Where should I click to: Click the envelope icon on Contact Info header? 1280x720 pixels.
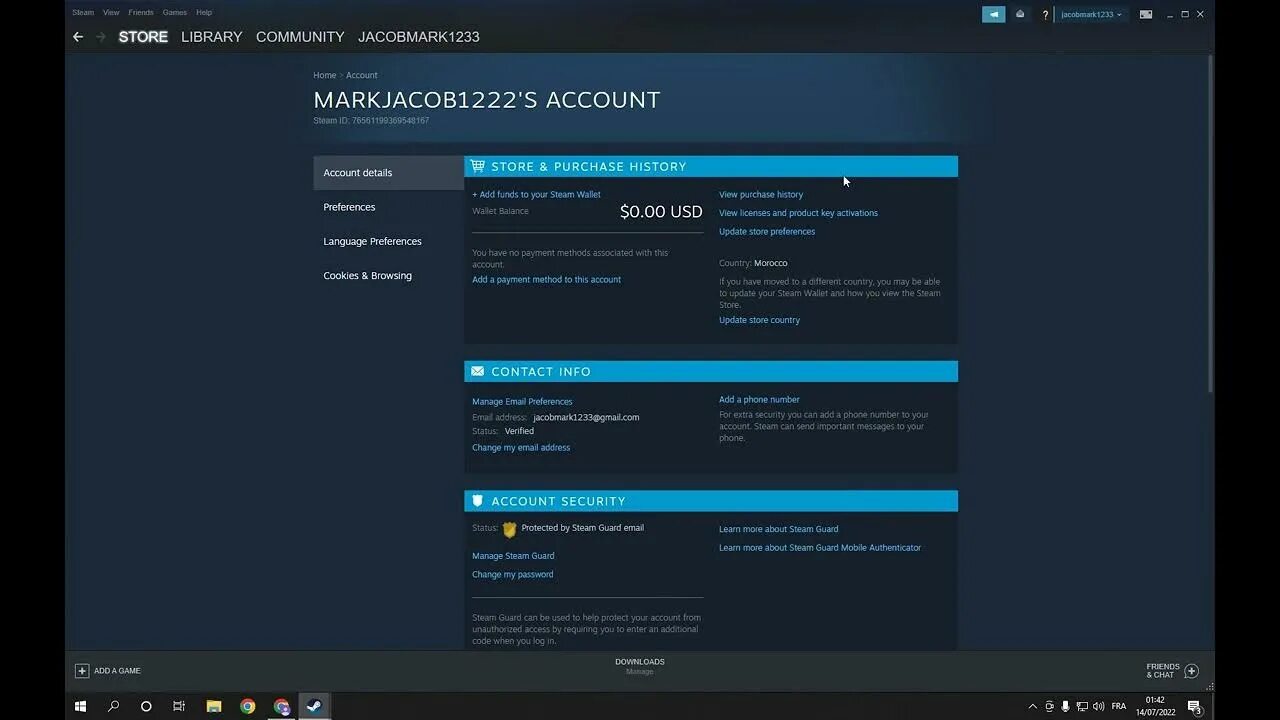(x=477, y=371)
